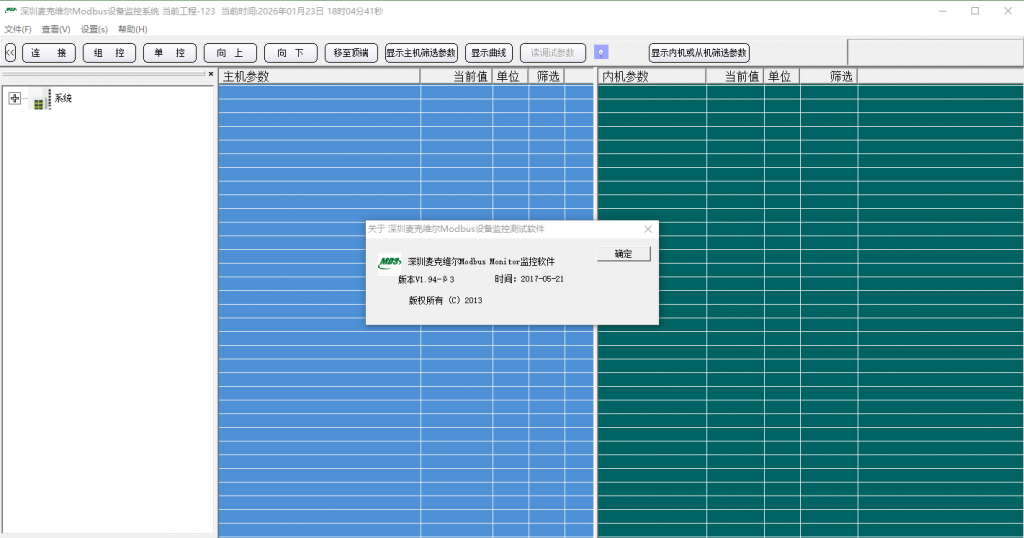1024x538 pixels.
Task: Expand the 系统 tree node
Action: (x=14, y=98)
